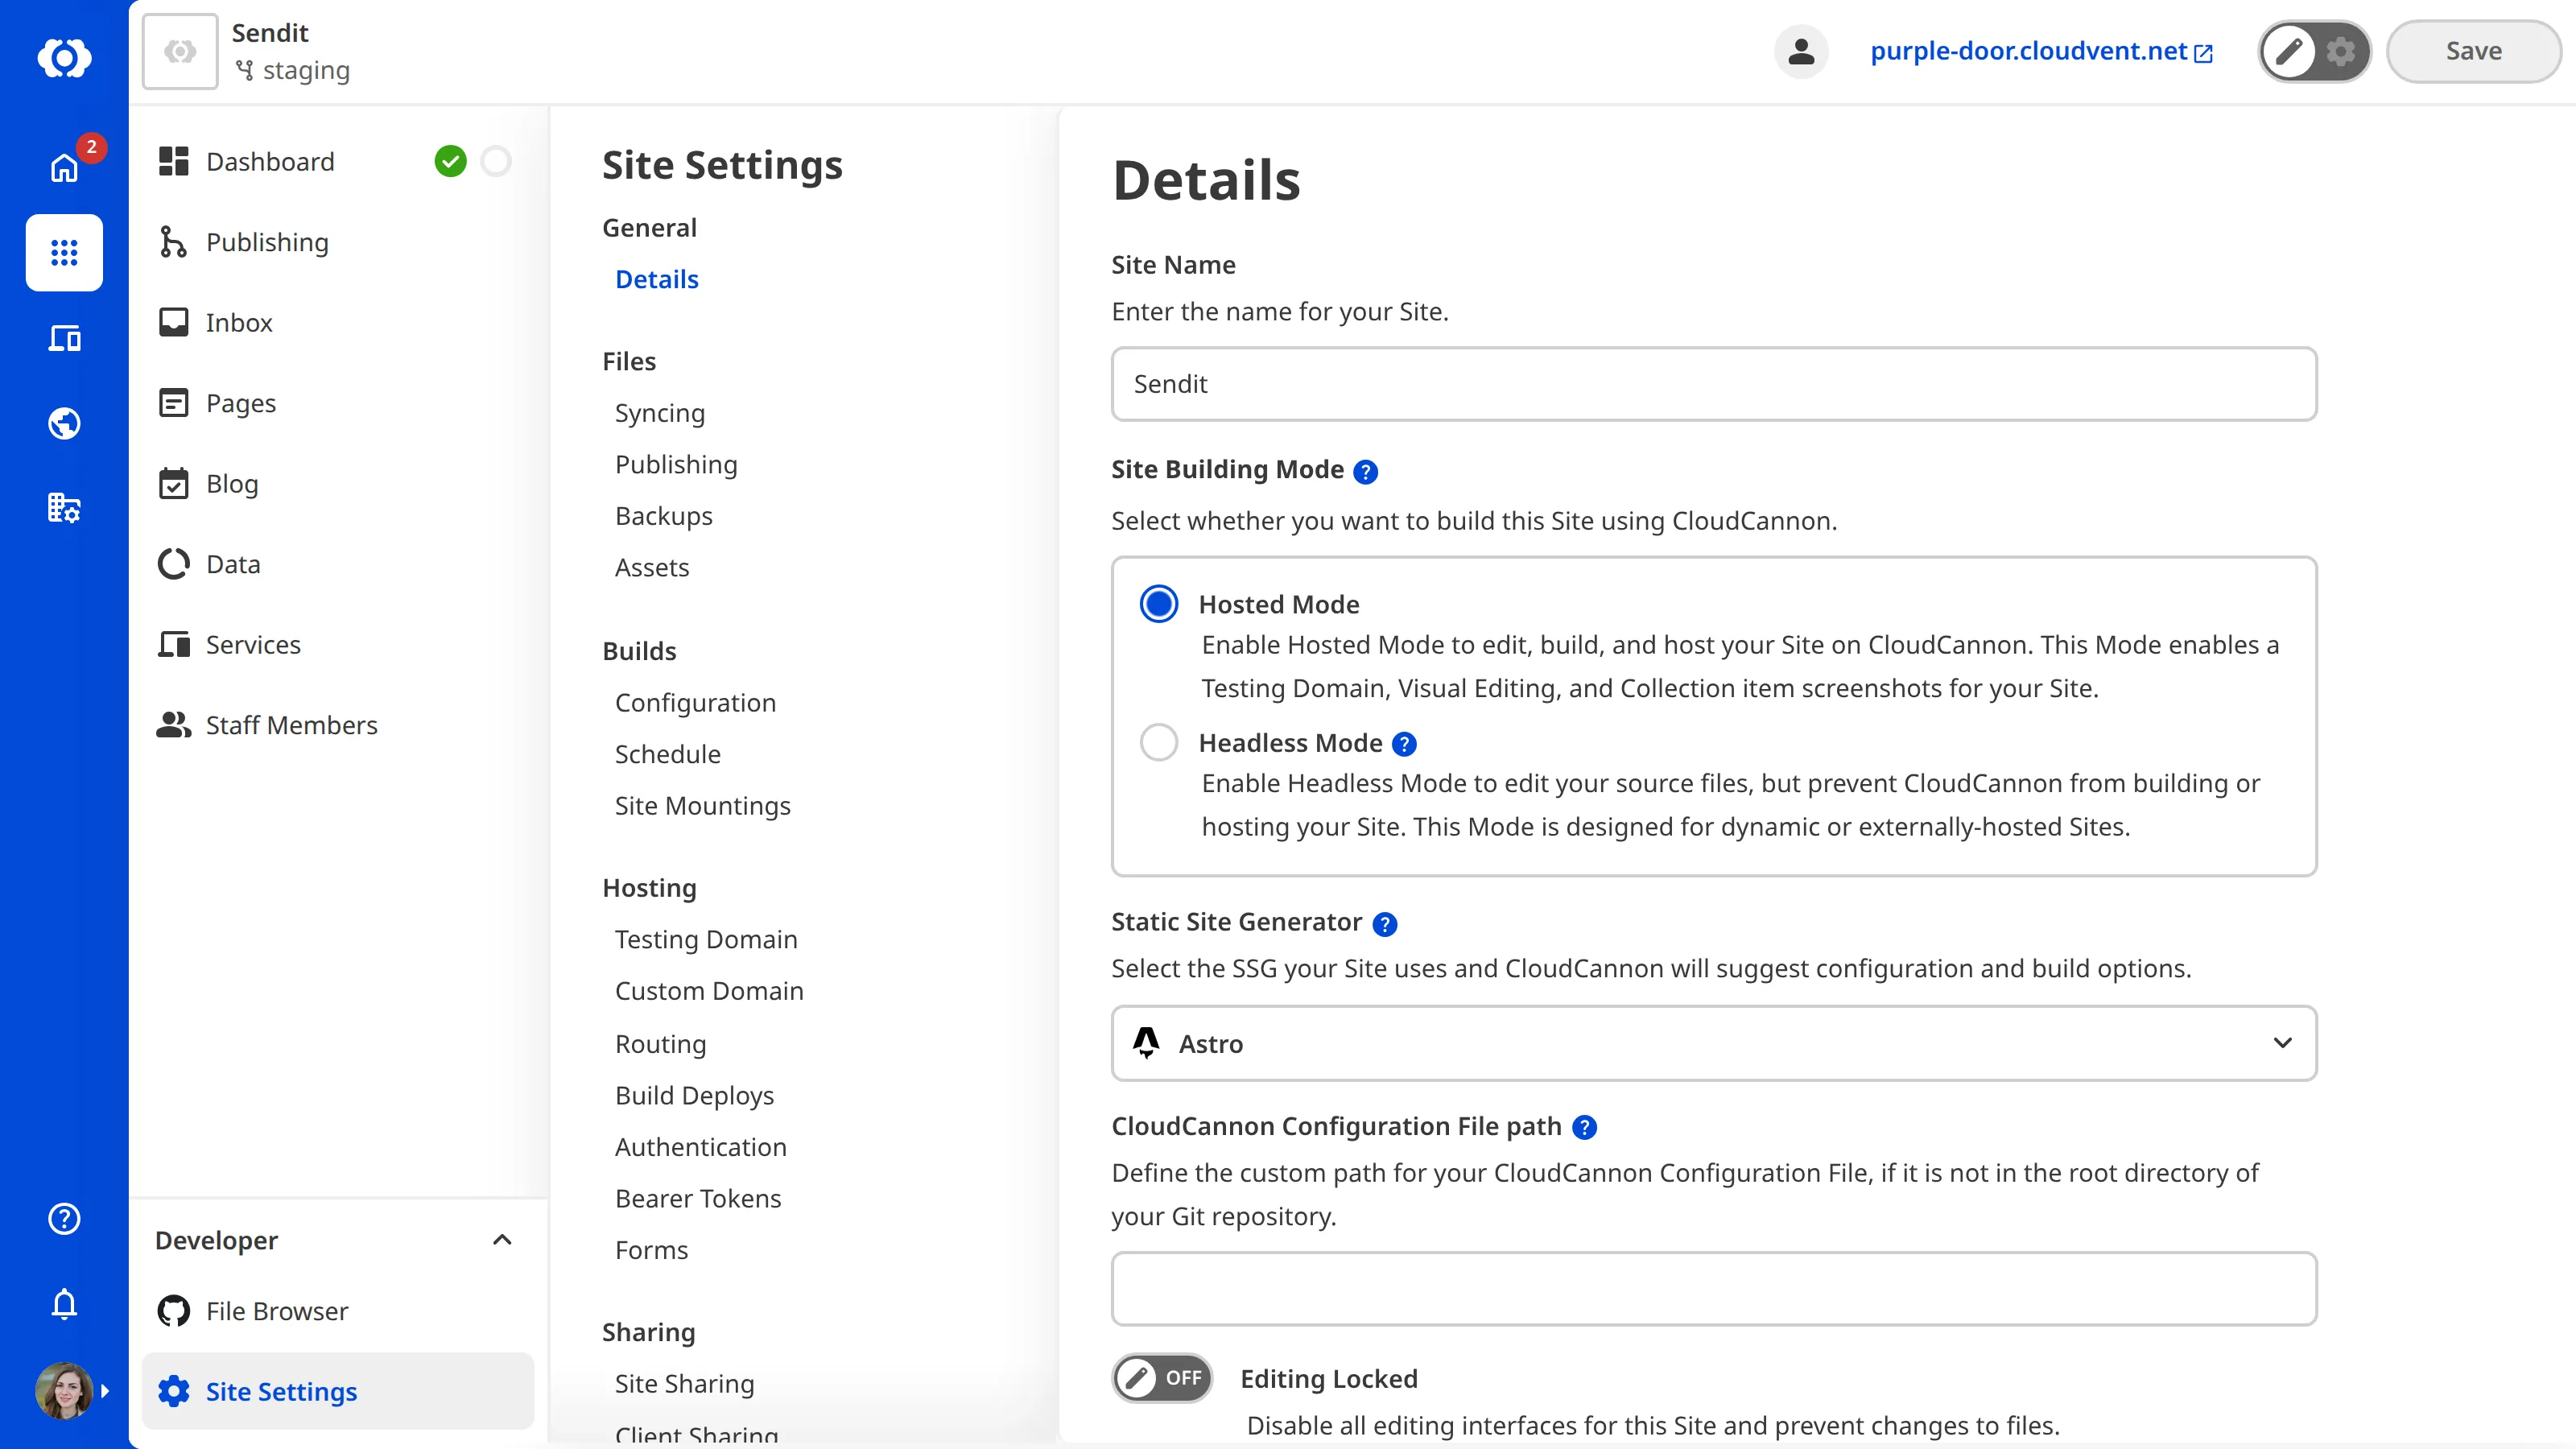This screenshot has height=1449, width=2576.
Task: Click the Pages document icon
Action: tap(174, 403)
